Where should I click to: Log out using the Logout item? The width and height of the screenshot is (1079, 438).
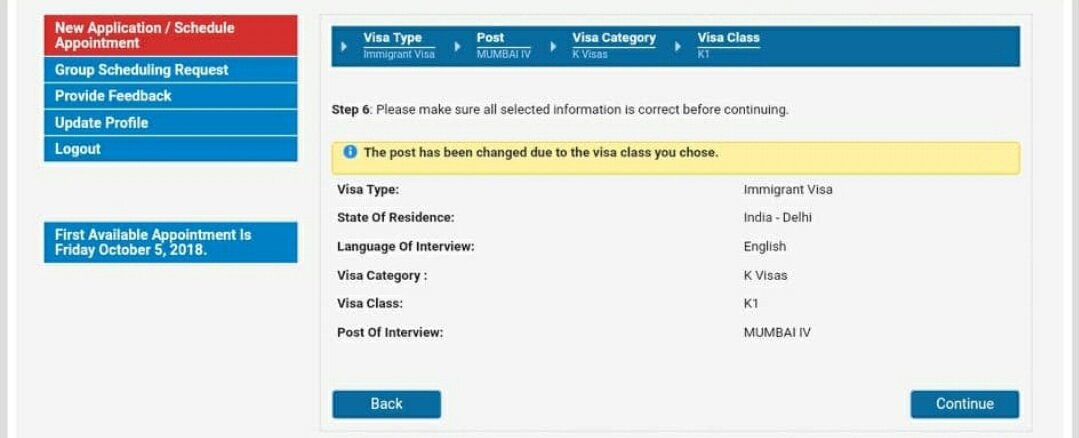(x=171, y=149)
